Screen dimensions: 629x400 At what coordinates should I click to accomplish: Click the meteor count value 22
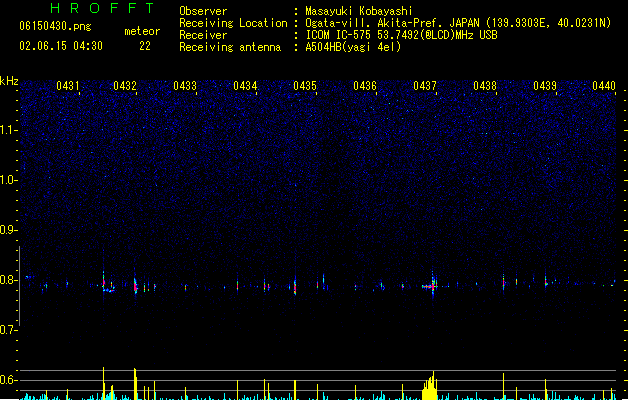click(x=145, y=46)
